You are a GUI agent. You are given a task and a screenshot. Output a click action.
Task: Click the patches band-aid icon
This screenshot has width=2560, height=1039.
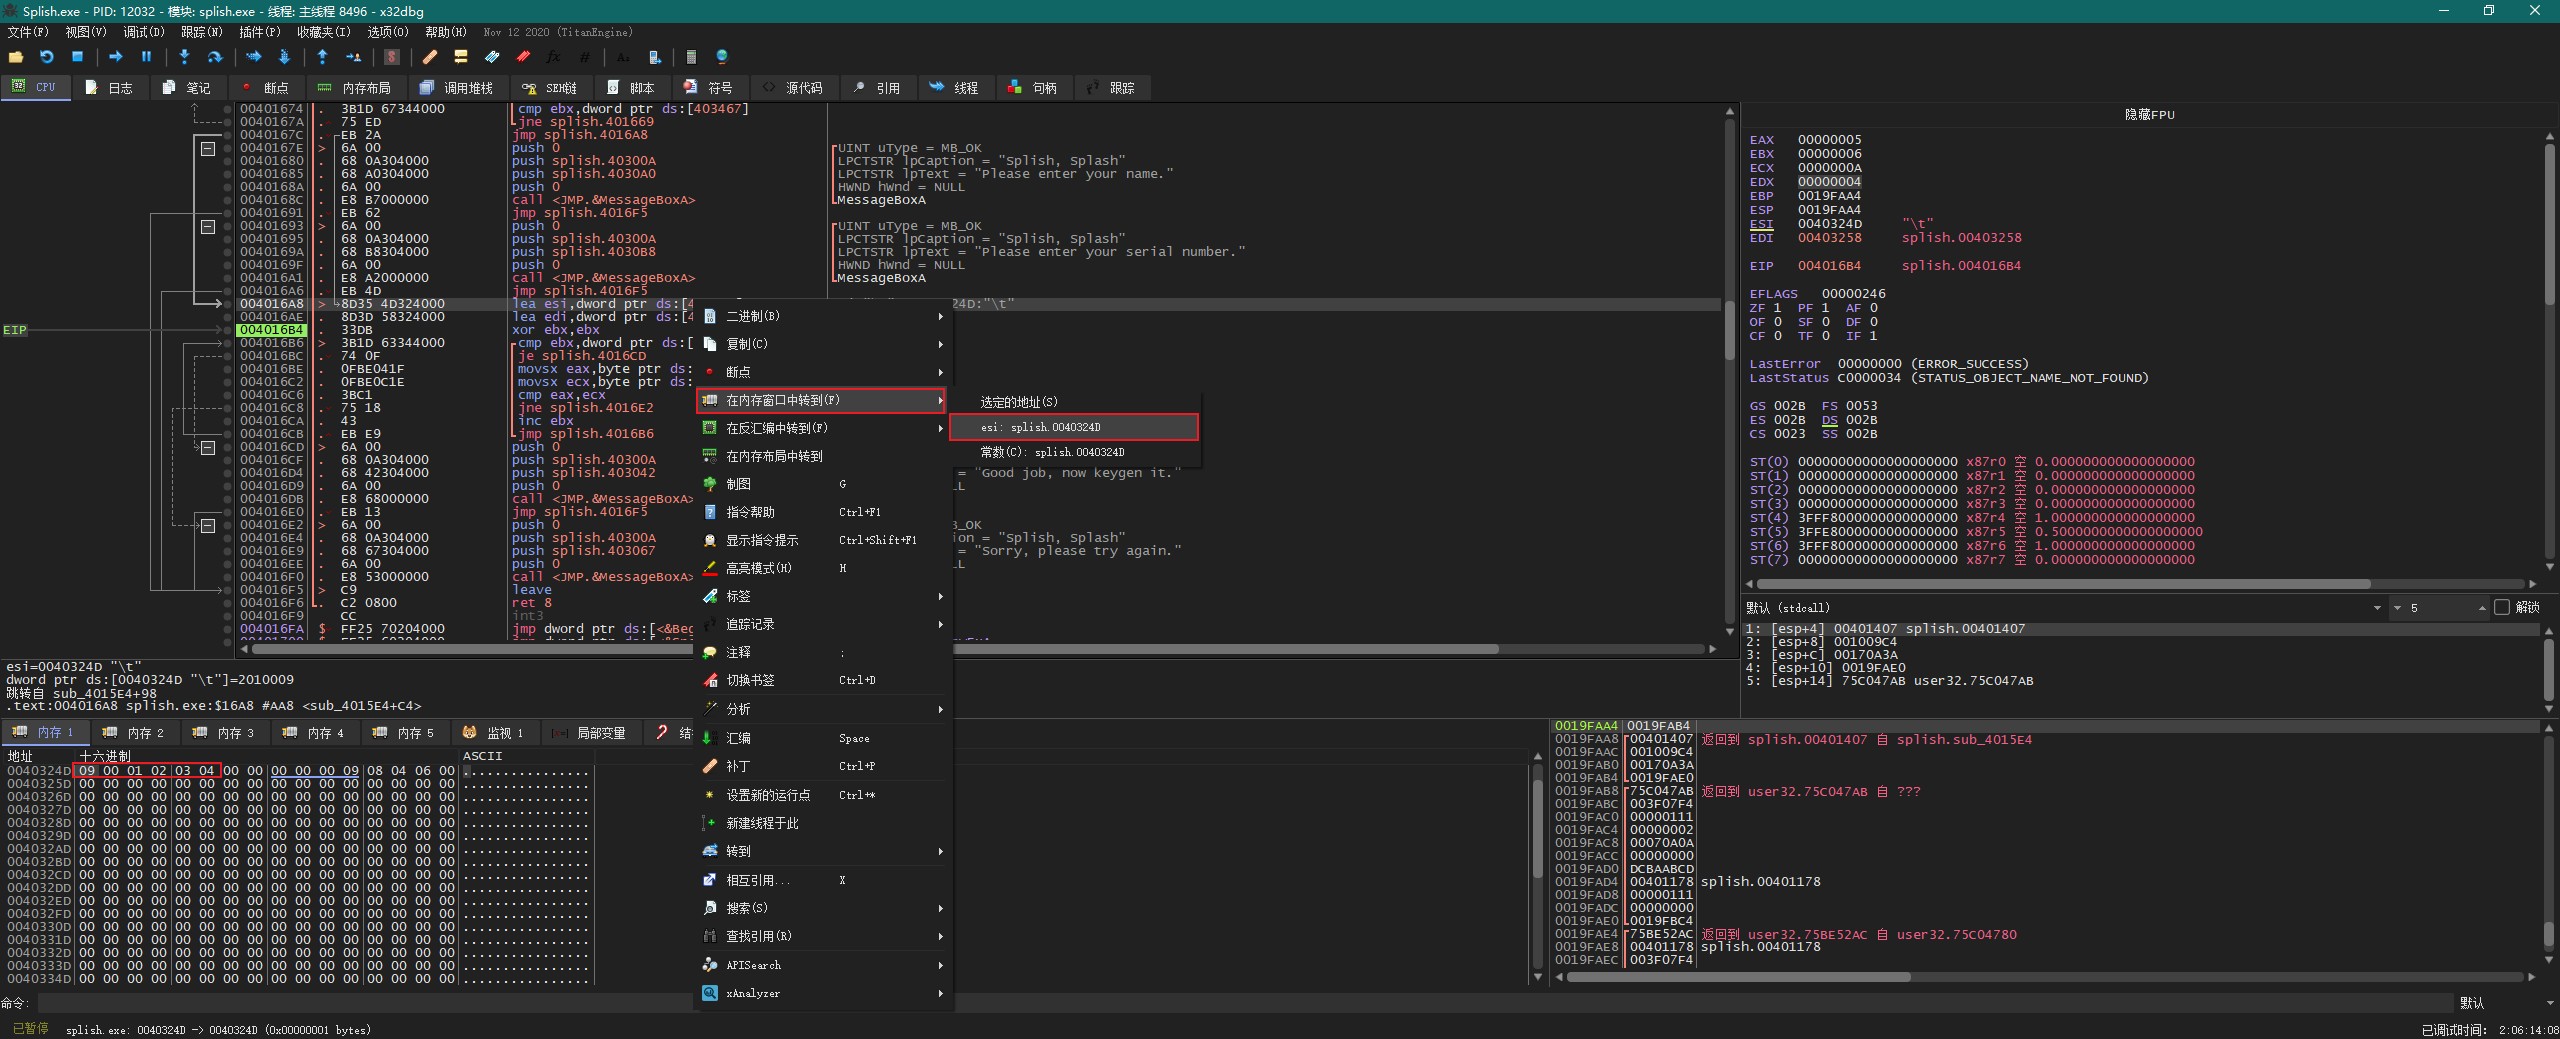point(429,57)
